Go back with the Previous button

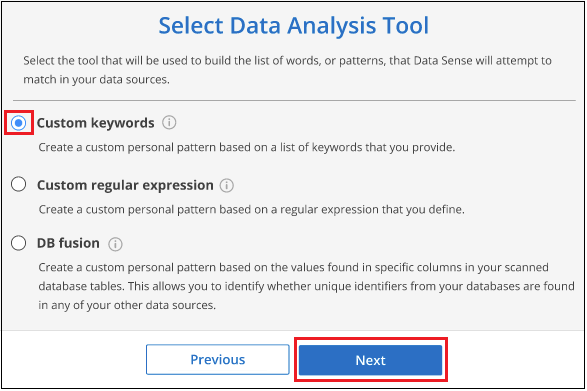point(218,360)
